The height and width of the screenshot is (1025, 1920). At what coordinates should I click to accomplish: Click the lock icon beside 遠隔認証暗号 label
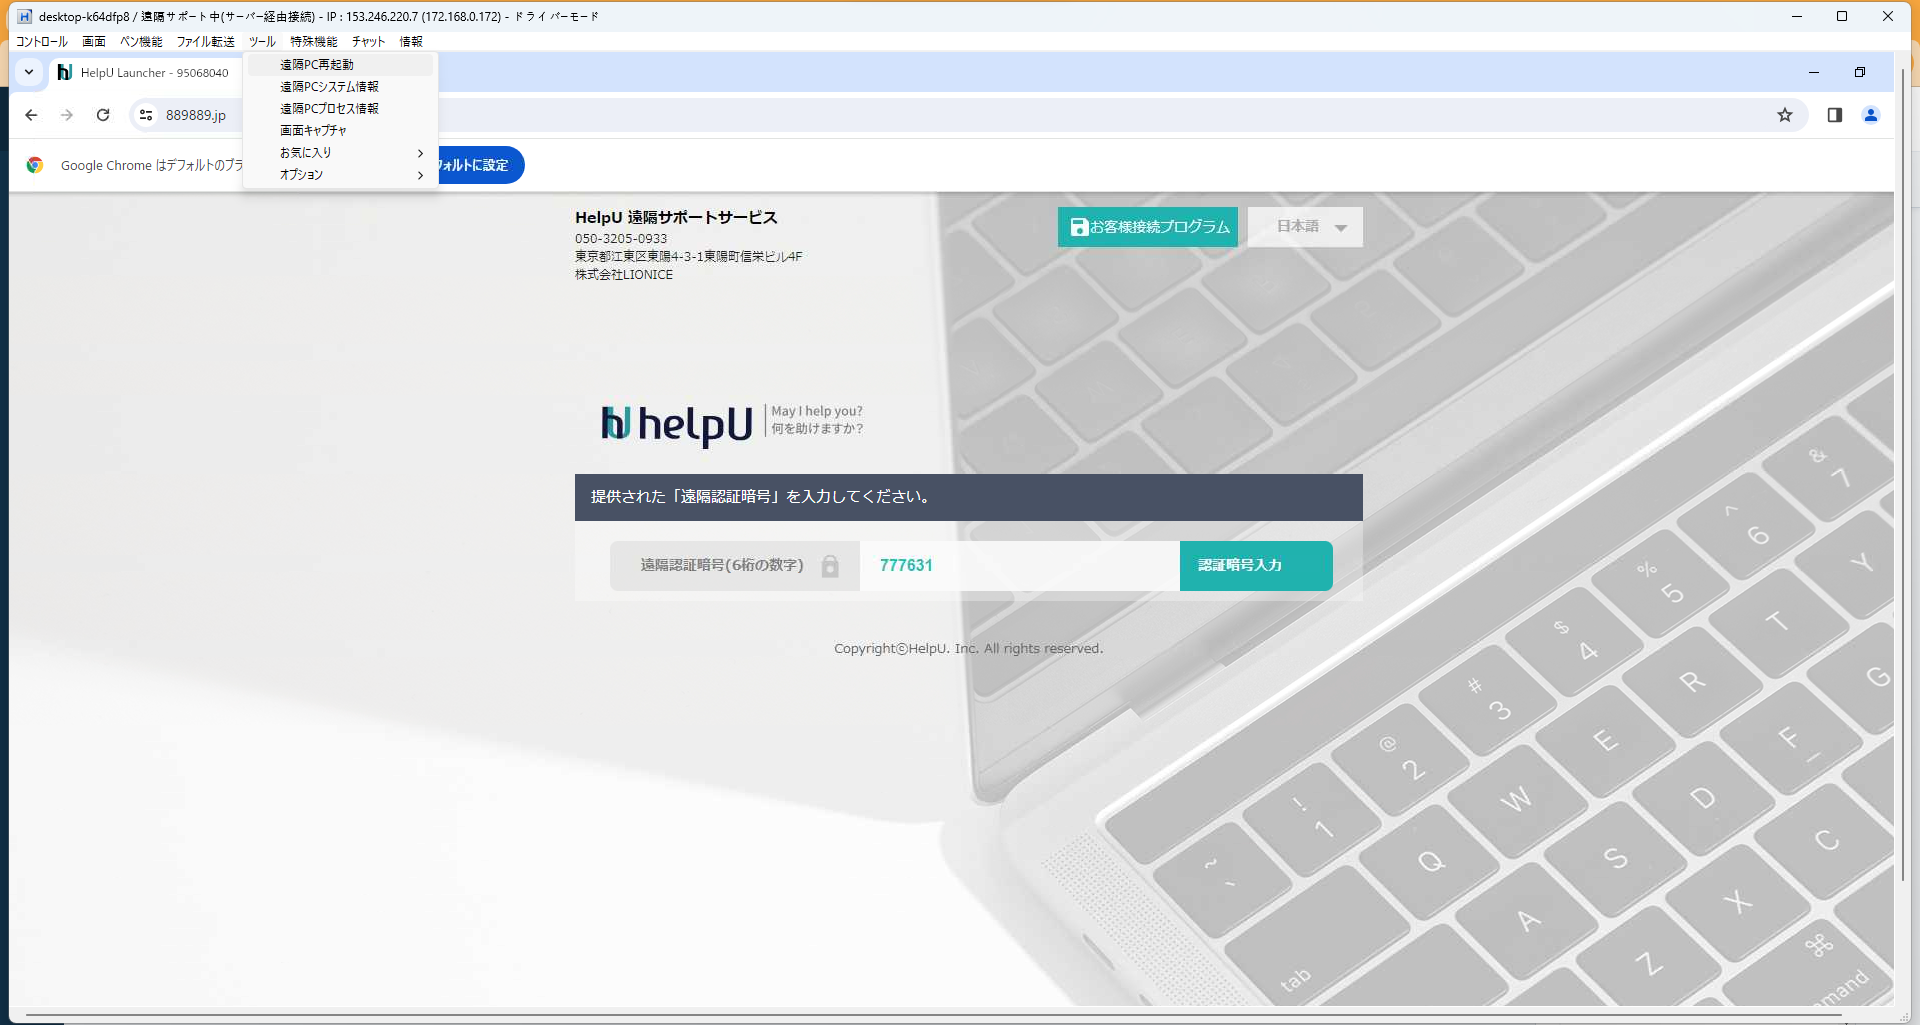pyautogui.click(x=830, y=566)
